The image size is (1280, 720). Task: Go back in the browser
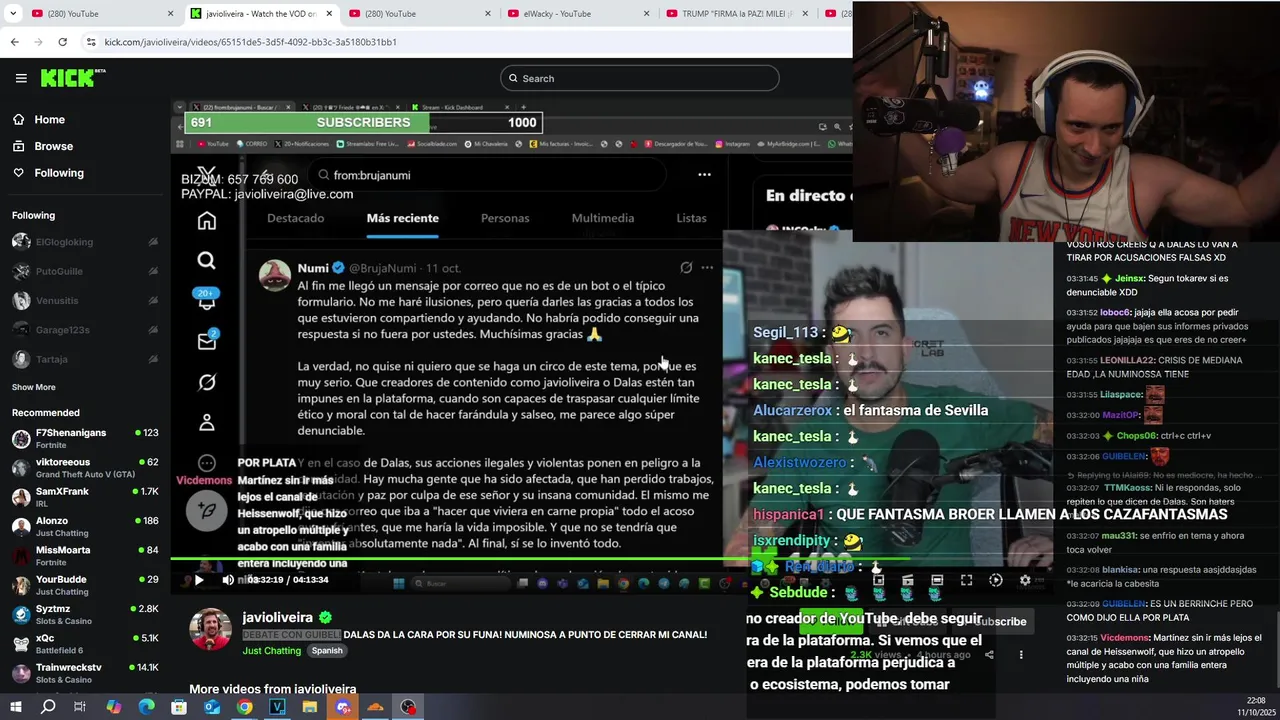click(14, 42)
